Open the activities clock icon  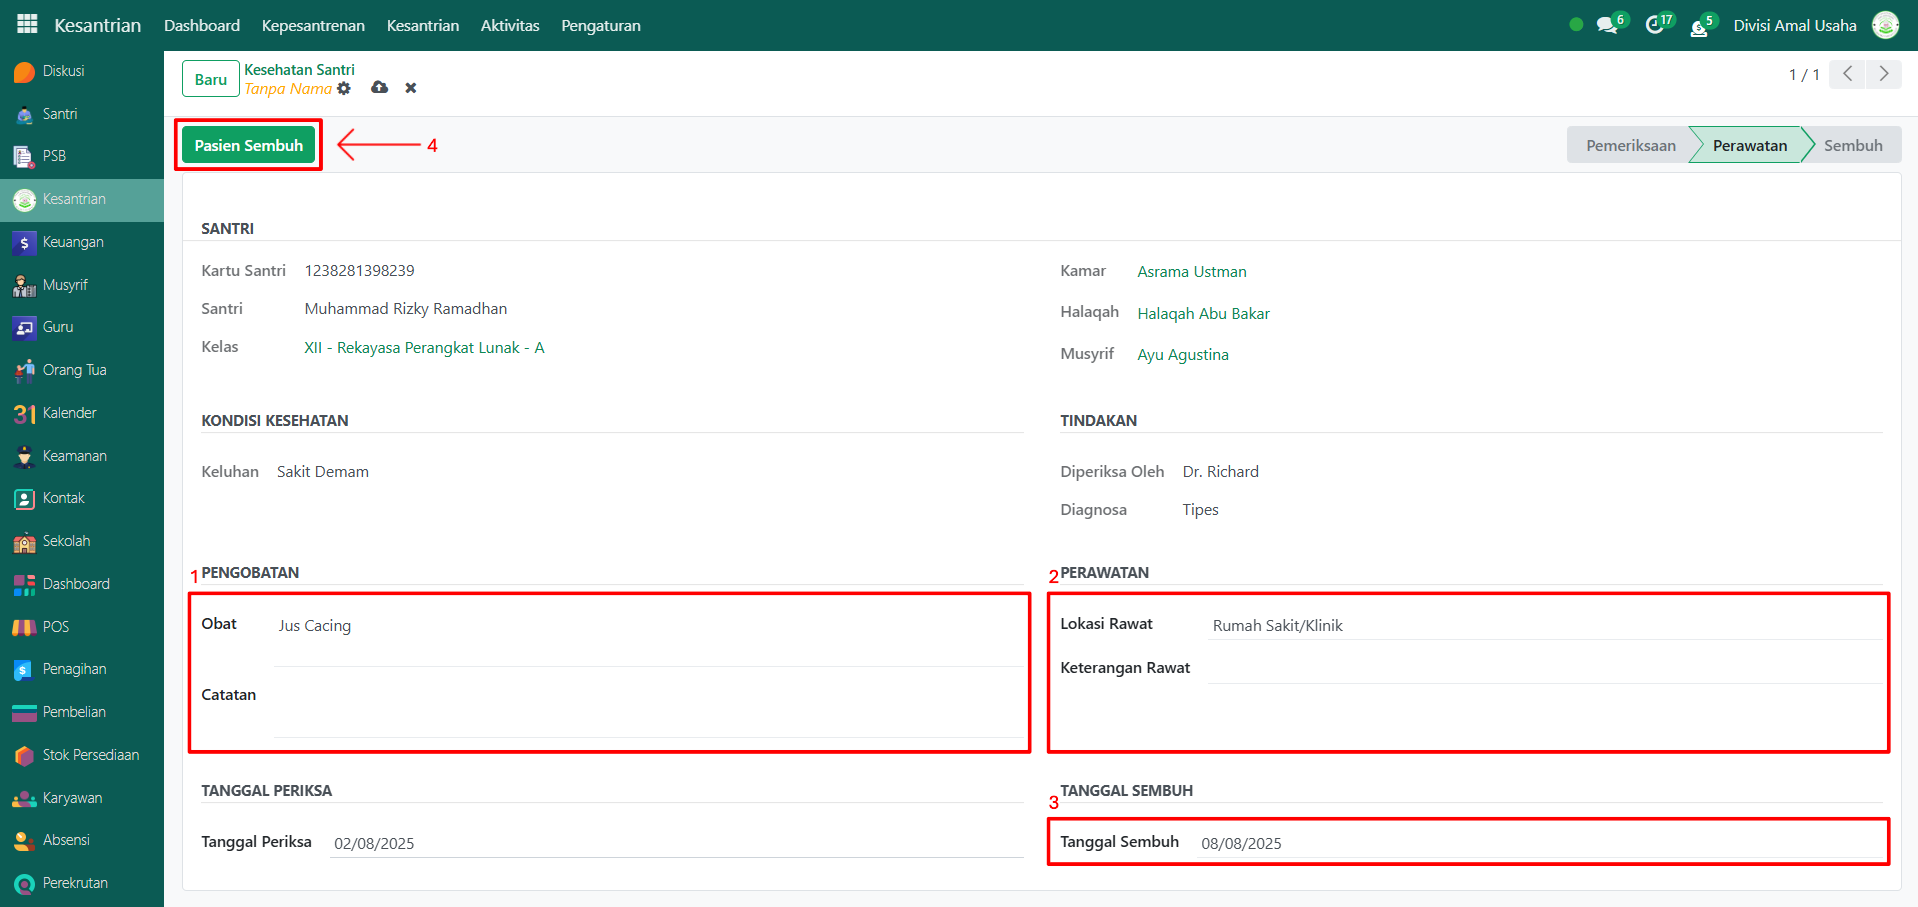tap(1655, 25)
